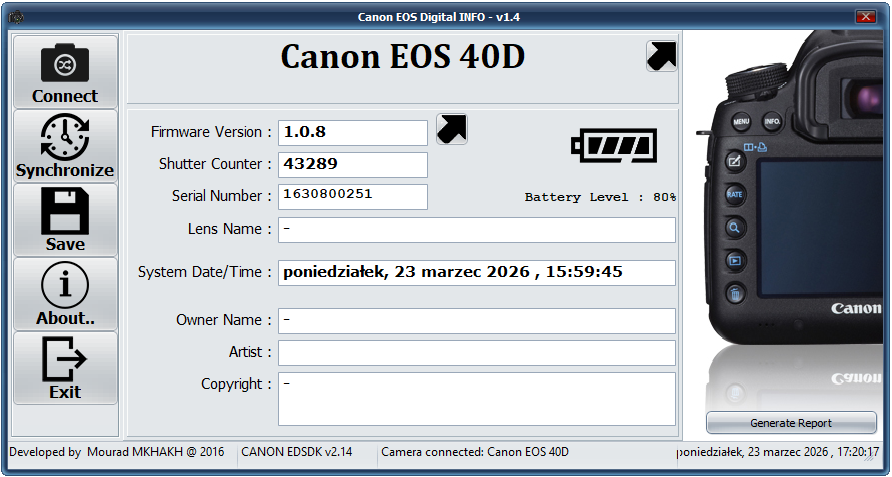The height and width of the screenshot is (477, 892).
Task: Click the Canon camera product image
Action: (790, 200)
